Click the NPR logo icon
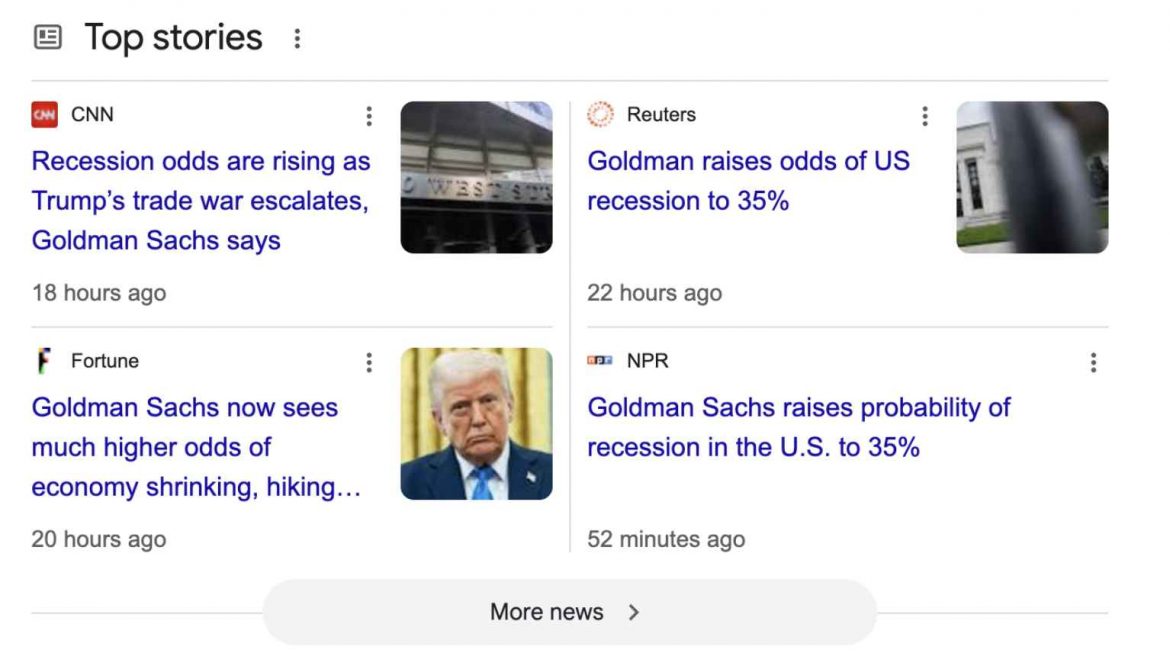Screen dimensions: 1170x663 (x=600, y=361)
